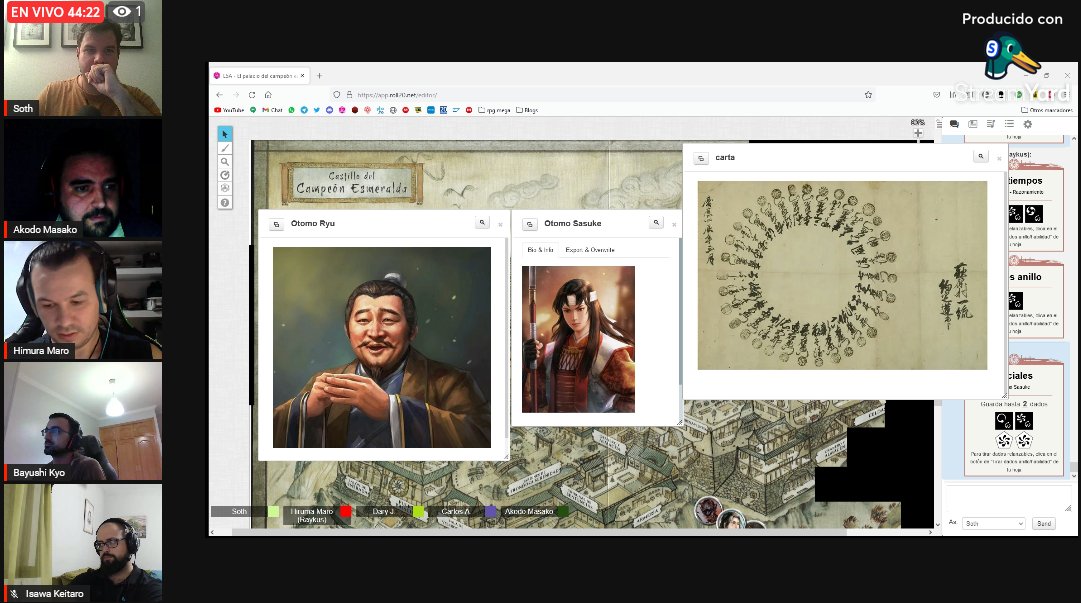Go back in browser history
The height and width of the screenshot is (603, 1081).
[x=219, y=94]
